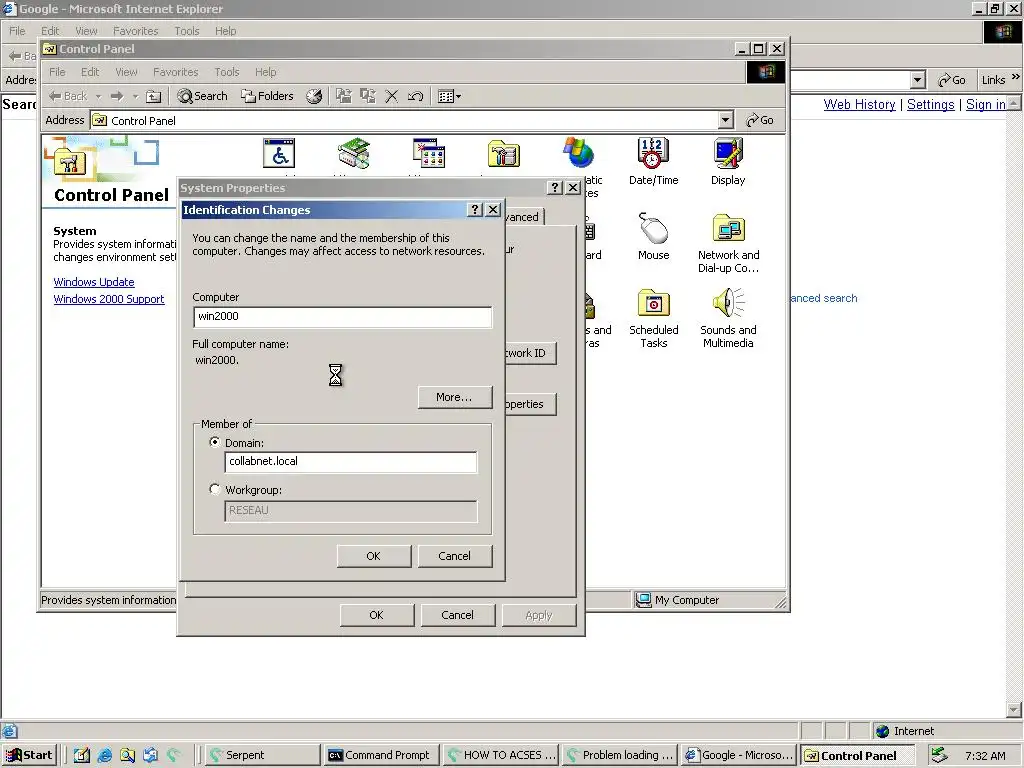Open the Add/Remove Hardware icon
Screen dimensions: 1024x768
point(354,153)
